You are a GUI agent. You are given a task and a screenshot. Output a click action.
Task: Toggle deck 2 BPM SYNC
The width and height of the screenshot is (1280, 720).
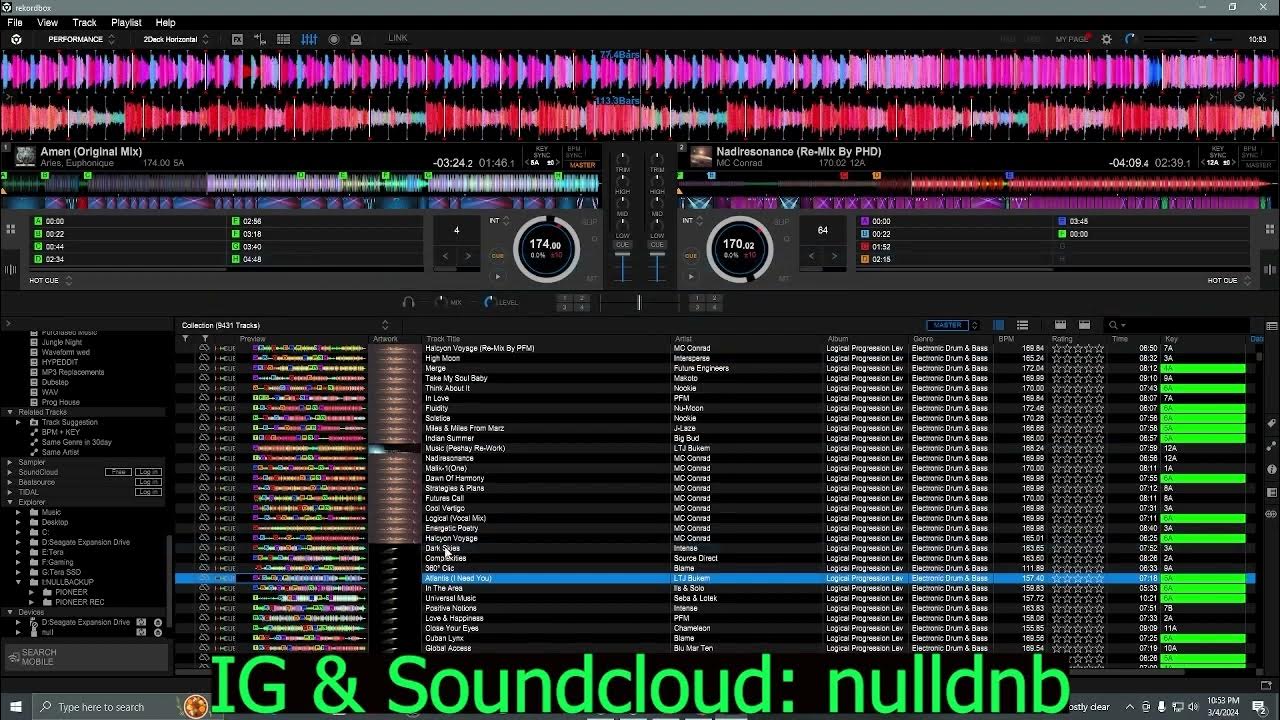pos(1249,152)
